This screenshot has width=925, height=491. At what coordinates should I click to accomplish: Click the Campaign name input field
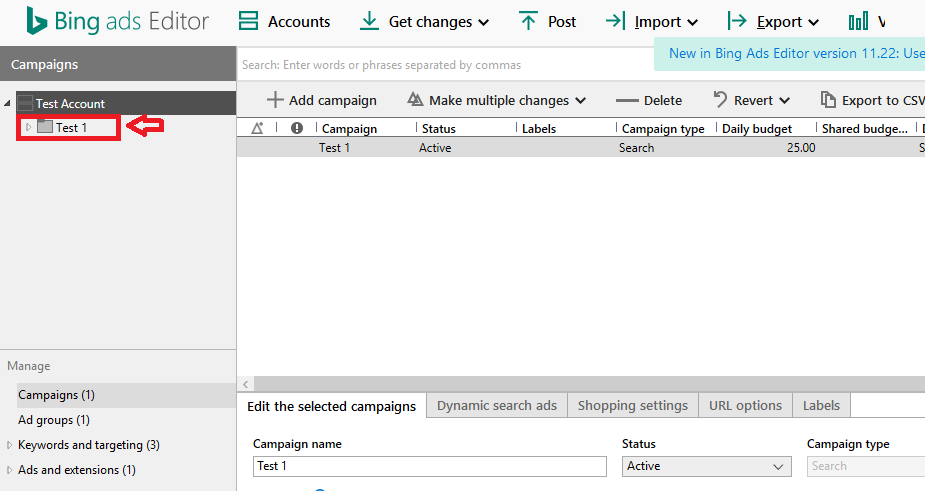pyautogui.click(x=430, y=466)
